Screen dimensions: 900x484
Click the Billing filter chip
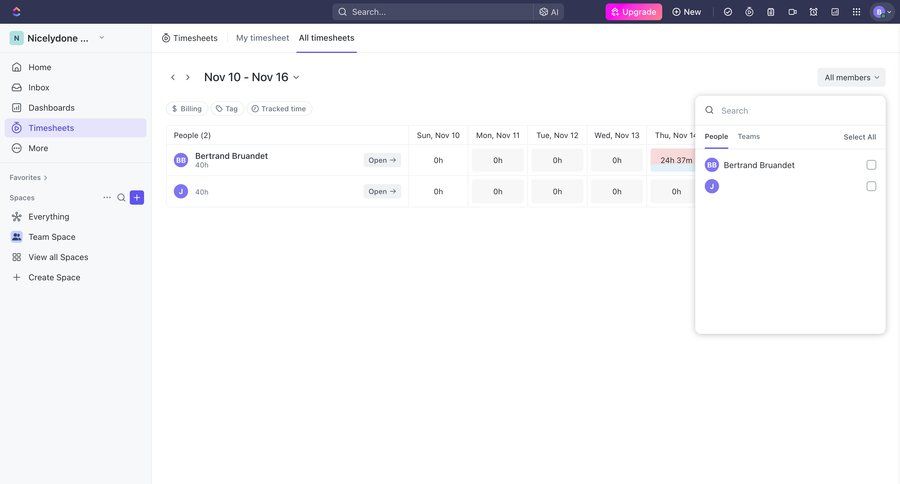point(187,109)
